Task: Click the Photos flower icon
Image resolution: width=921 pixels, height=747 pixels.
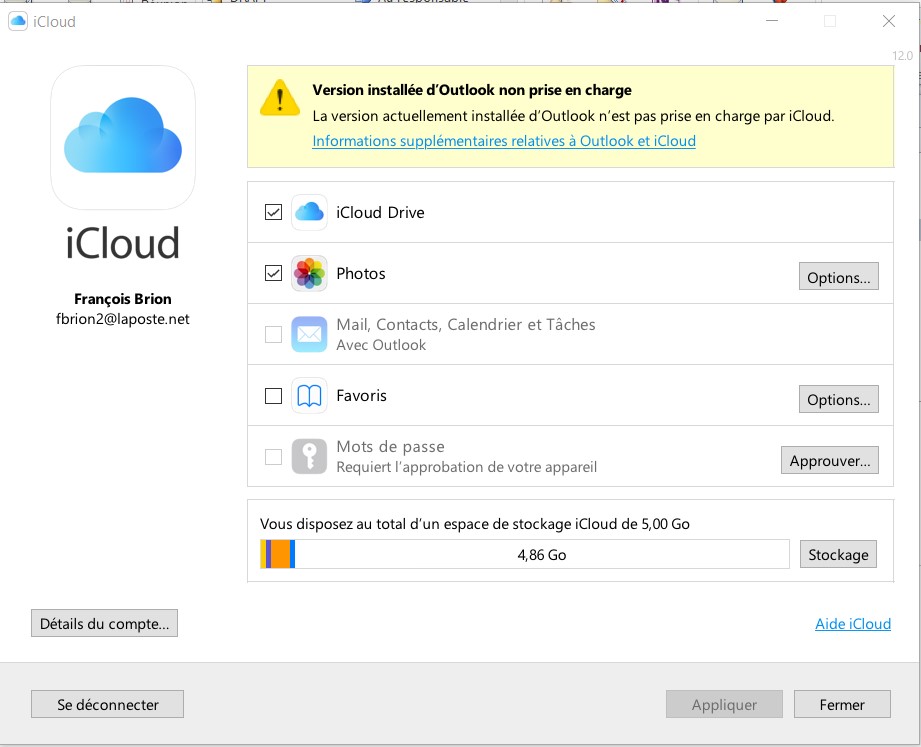Action: coord(309,273)
